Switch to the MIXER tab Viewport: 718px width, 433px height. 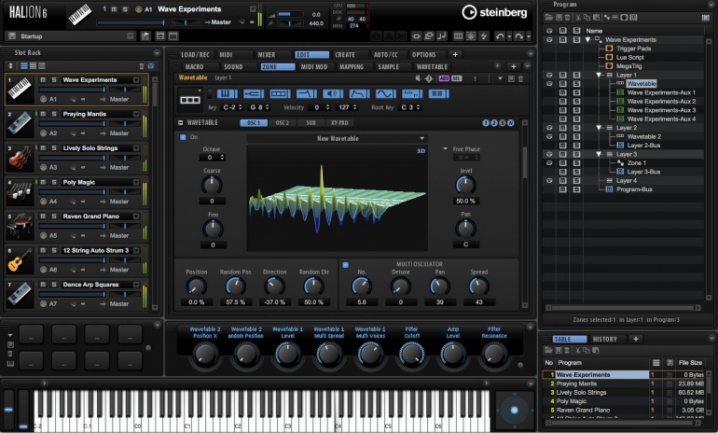click(267, 55)
